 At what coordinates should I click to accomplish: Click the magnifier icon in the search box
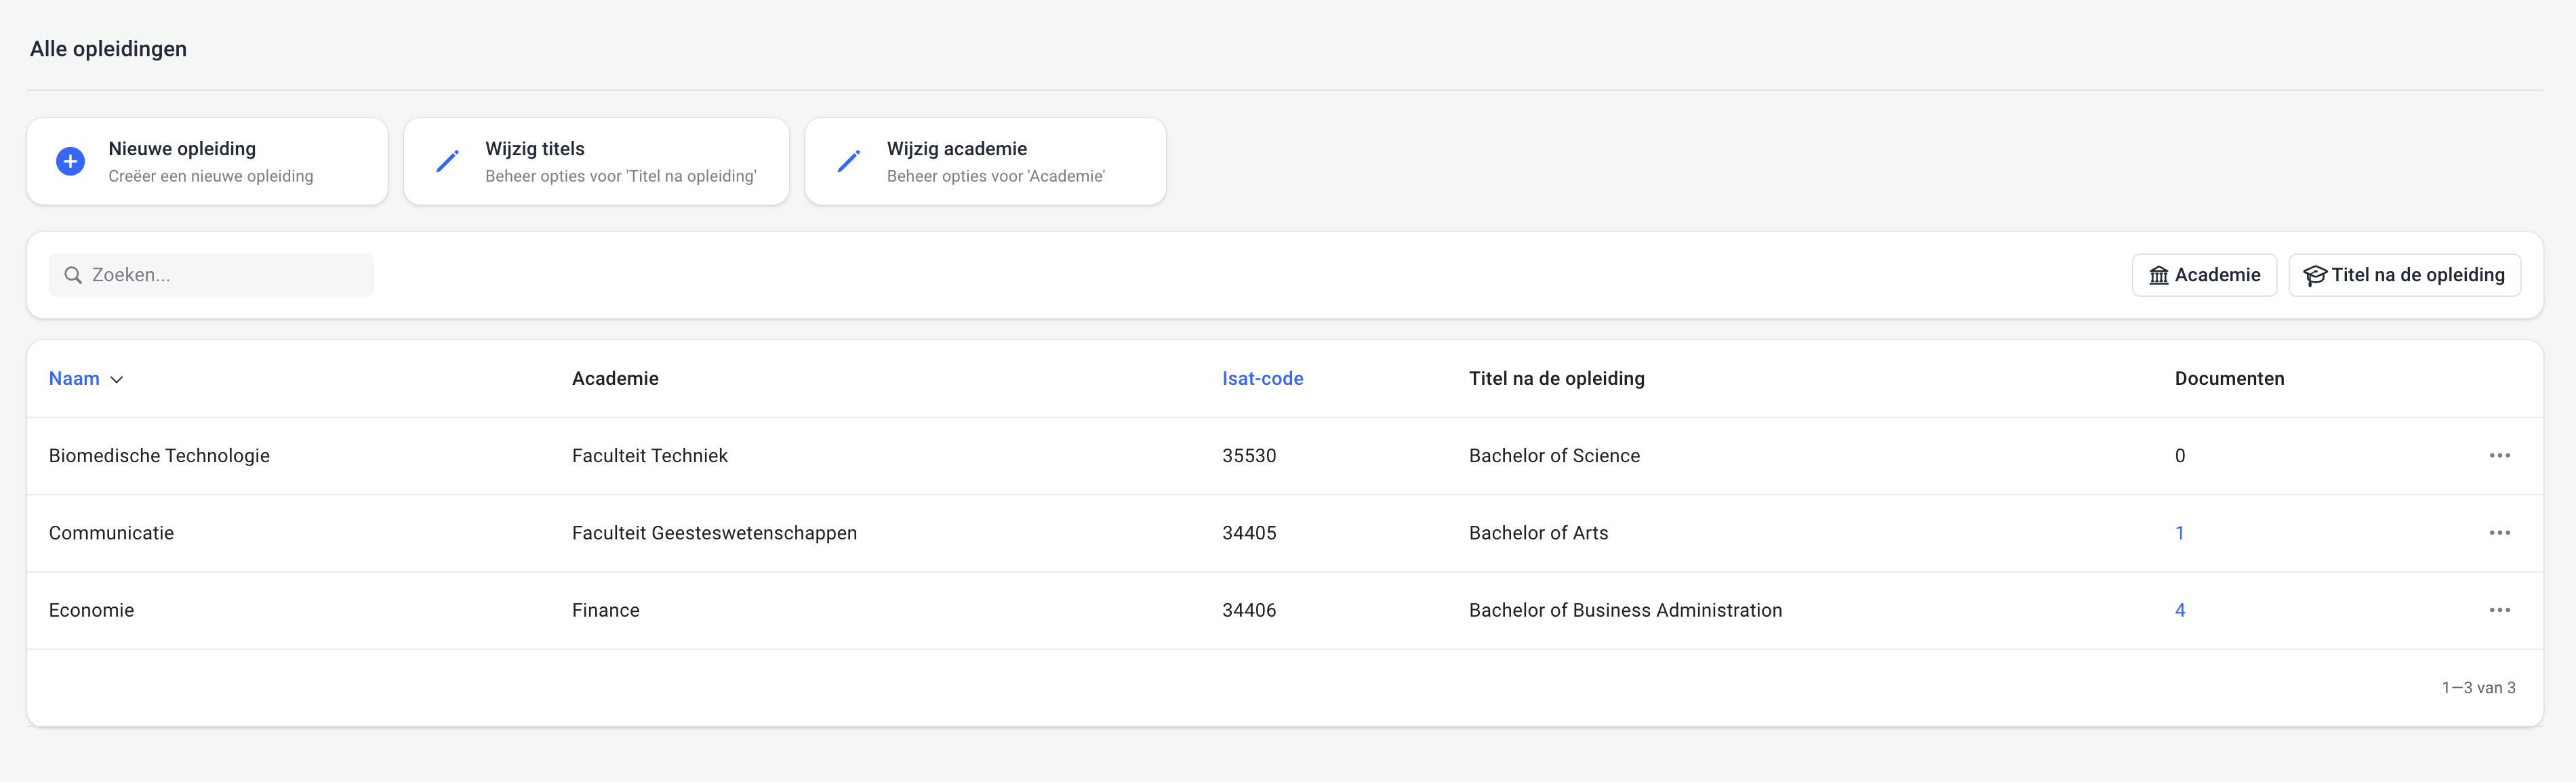coord(73,275)
